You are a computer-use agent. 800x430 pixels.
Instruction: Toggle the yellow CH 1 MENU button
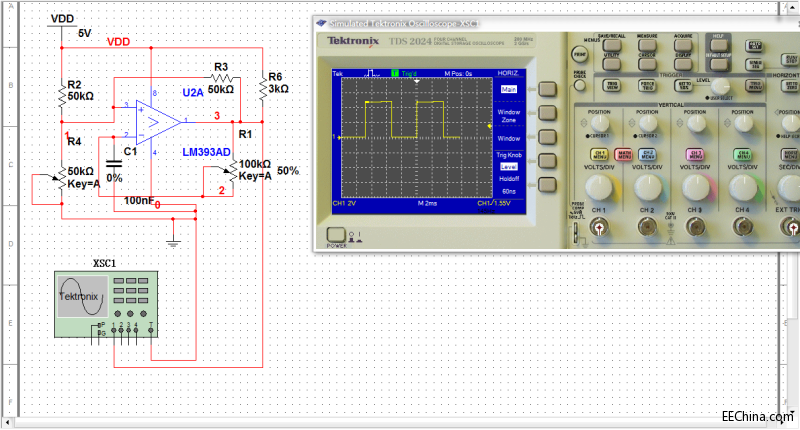599,155
